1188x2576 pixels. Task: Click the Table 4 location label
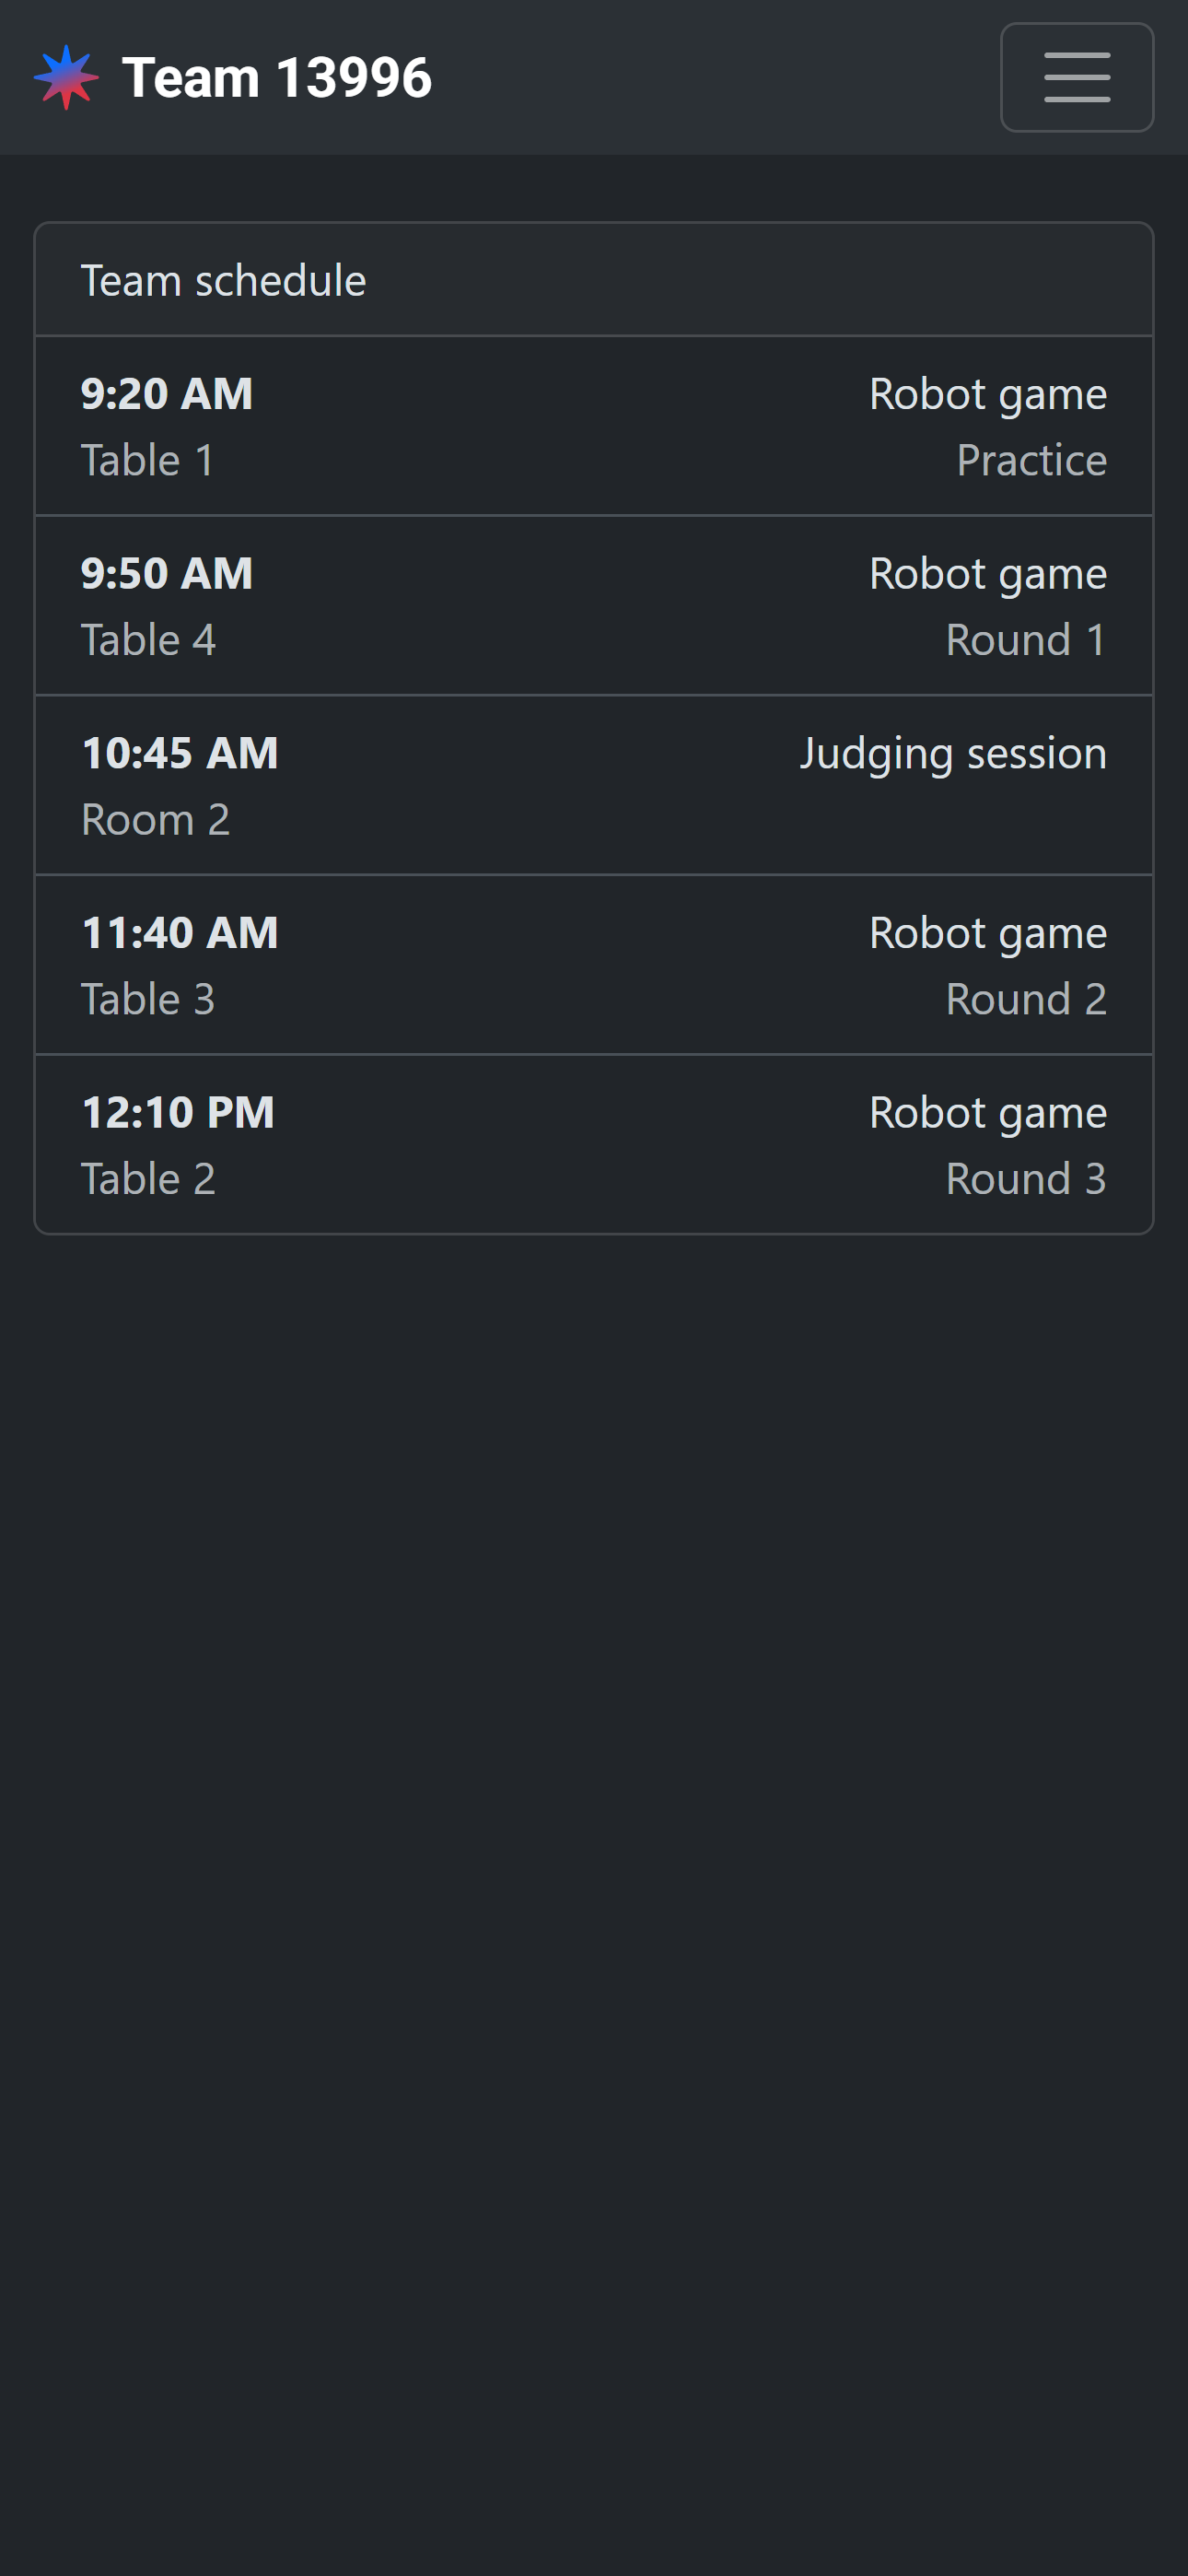pyautogui.click(x=148, y=640)
